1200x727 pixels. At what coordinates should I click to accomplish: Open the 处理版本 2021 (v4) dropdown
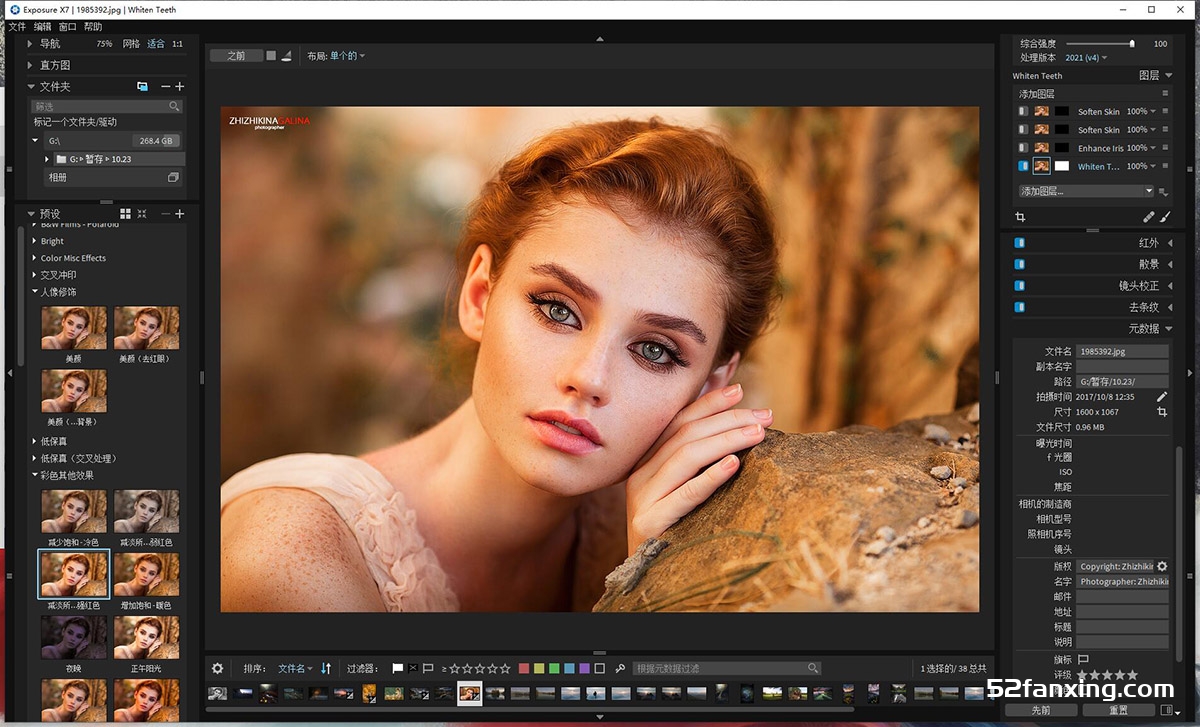(1086, 58)
